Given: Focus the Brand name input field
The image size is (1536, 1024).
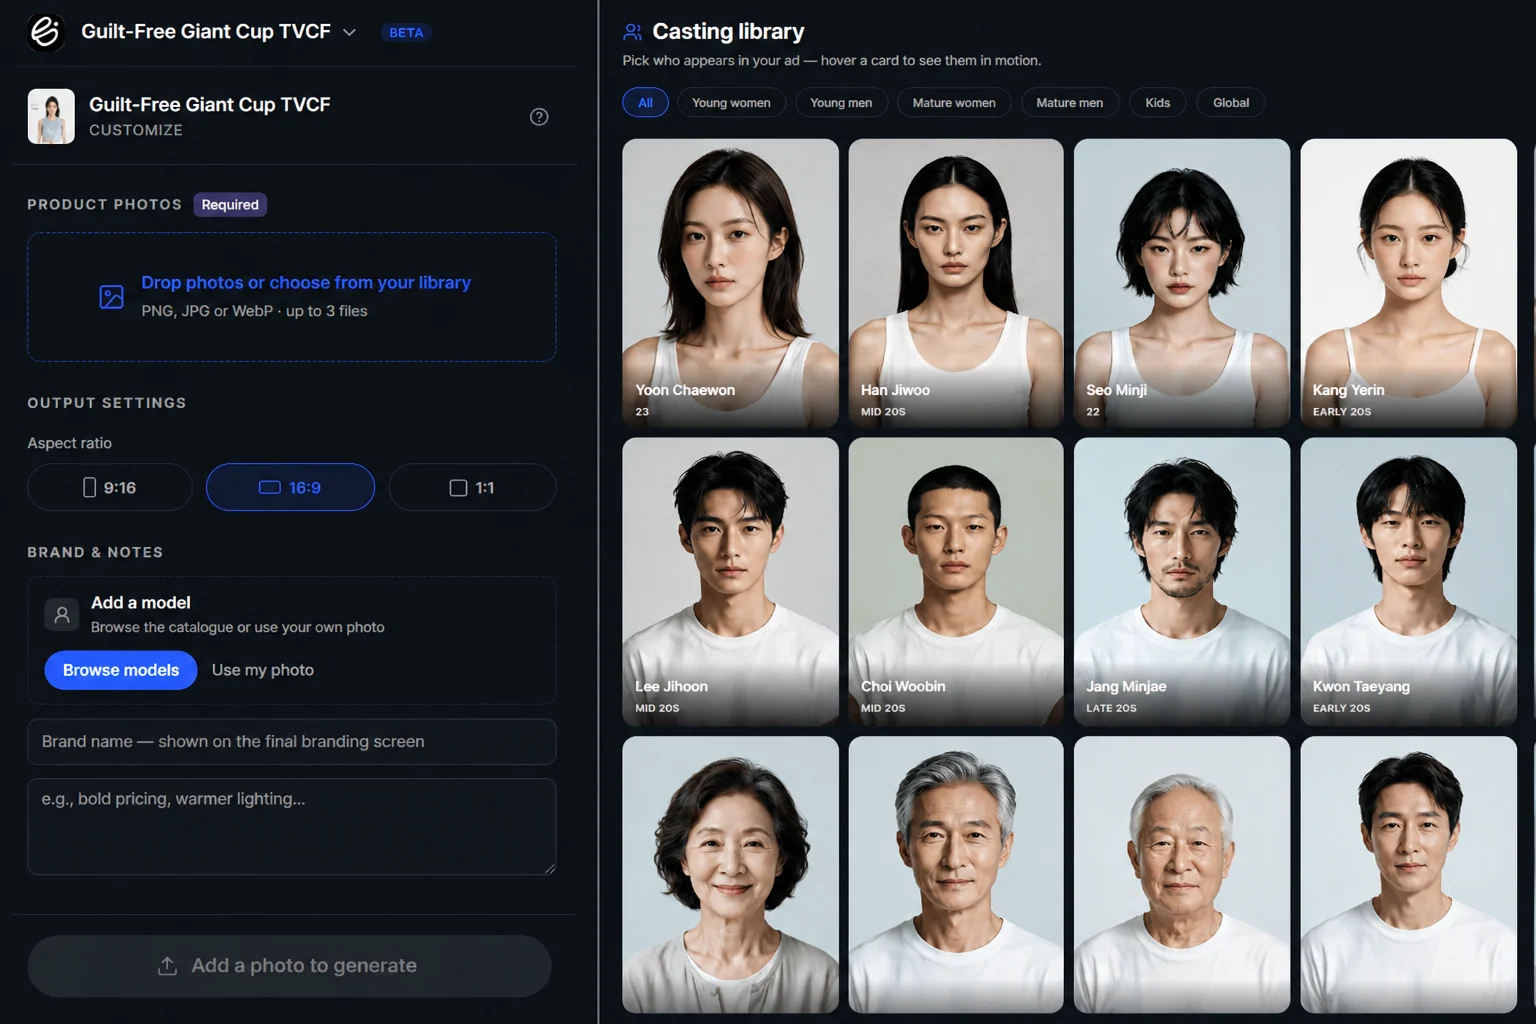Looking at the screenshot, I should pyautogui.click(x=292, y=742).
